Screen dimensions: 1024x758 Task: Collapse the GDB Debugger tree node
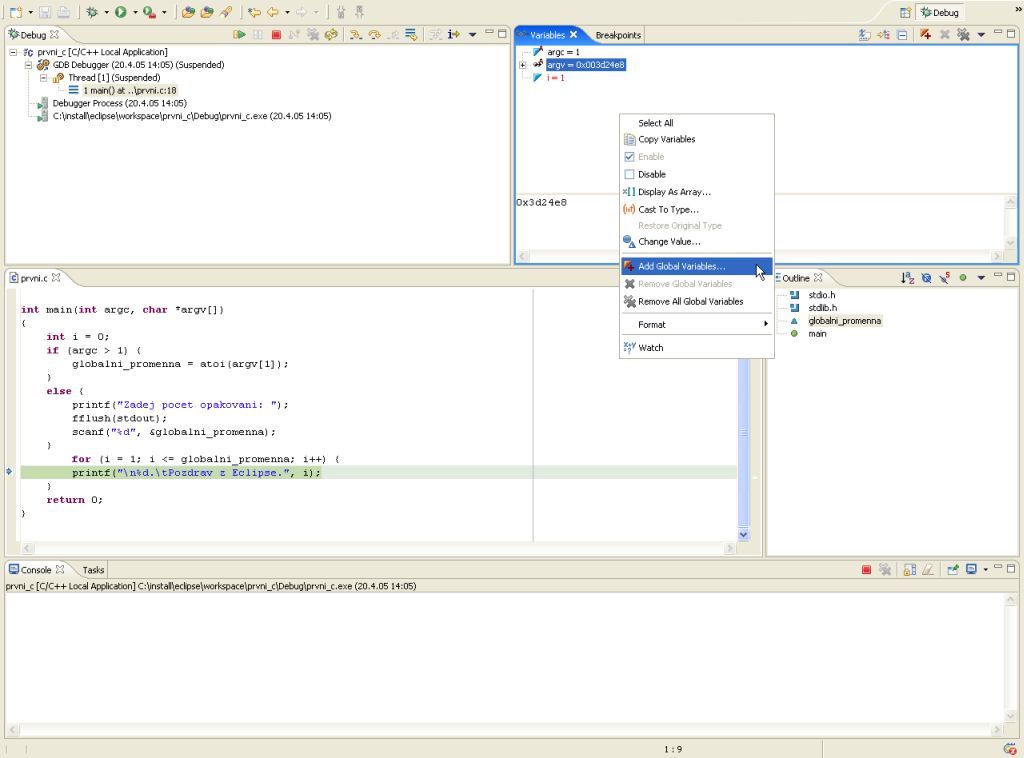click(29, 65)
